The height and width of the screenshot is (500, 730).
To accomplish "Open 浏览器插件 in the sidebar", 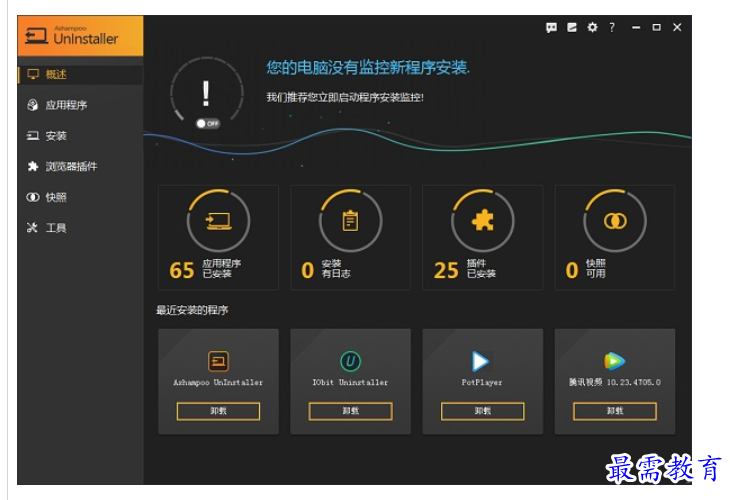I will pyautogui.click(x=80, y=167).
